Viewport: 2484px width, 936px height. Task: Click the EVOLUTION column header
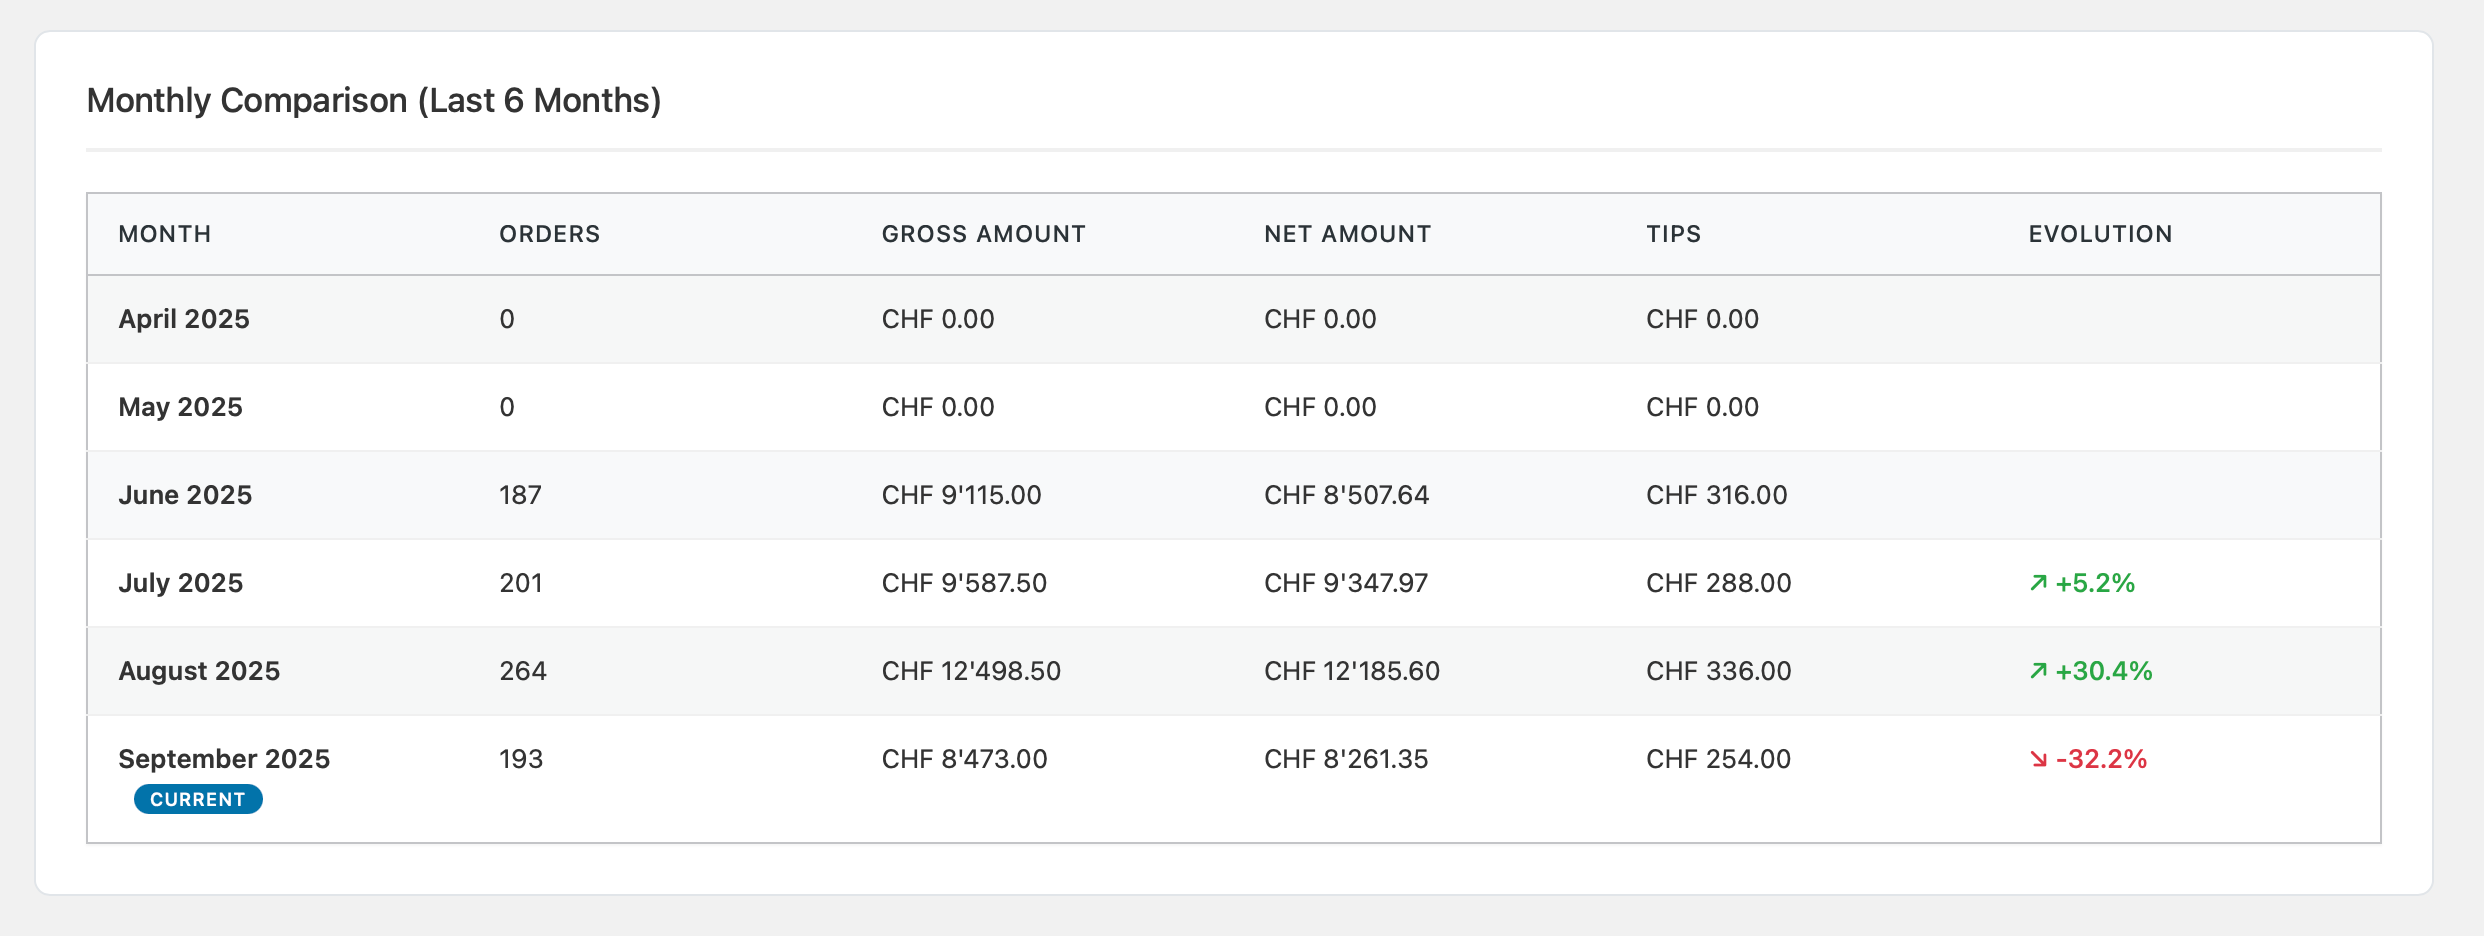pyautogui.click(x=2100, y=234)
